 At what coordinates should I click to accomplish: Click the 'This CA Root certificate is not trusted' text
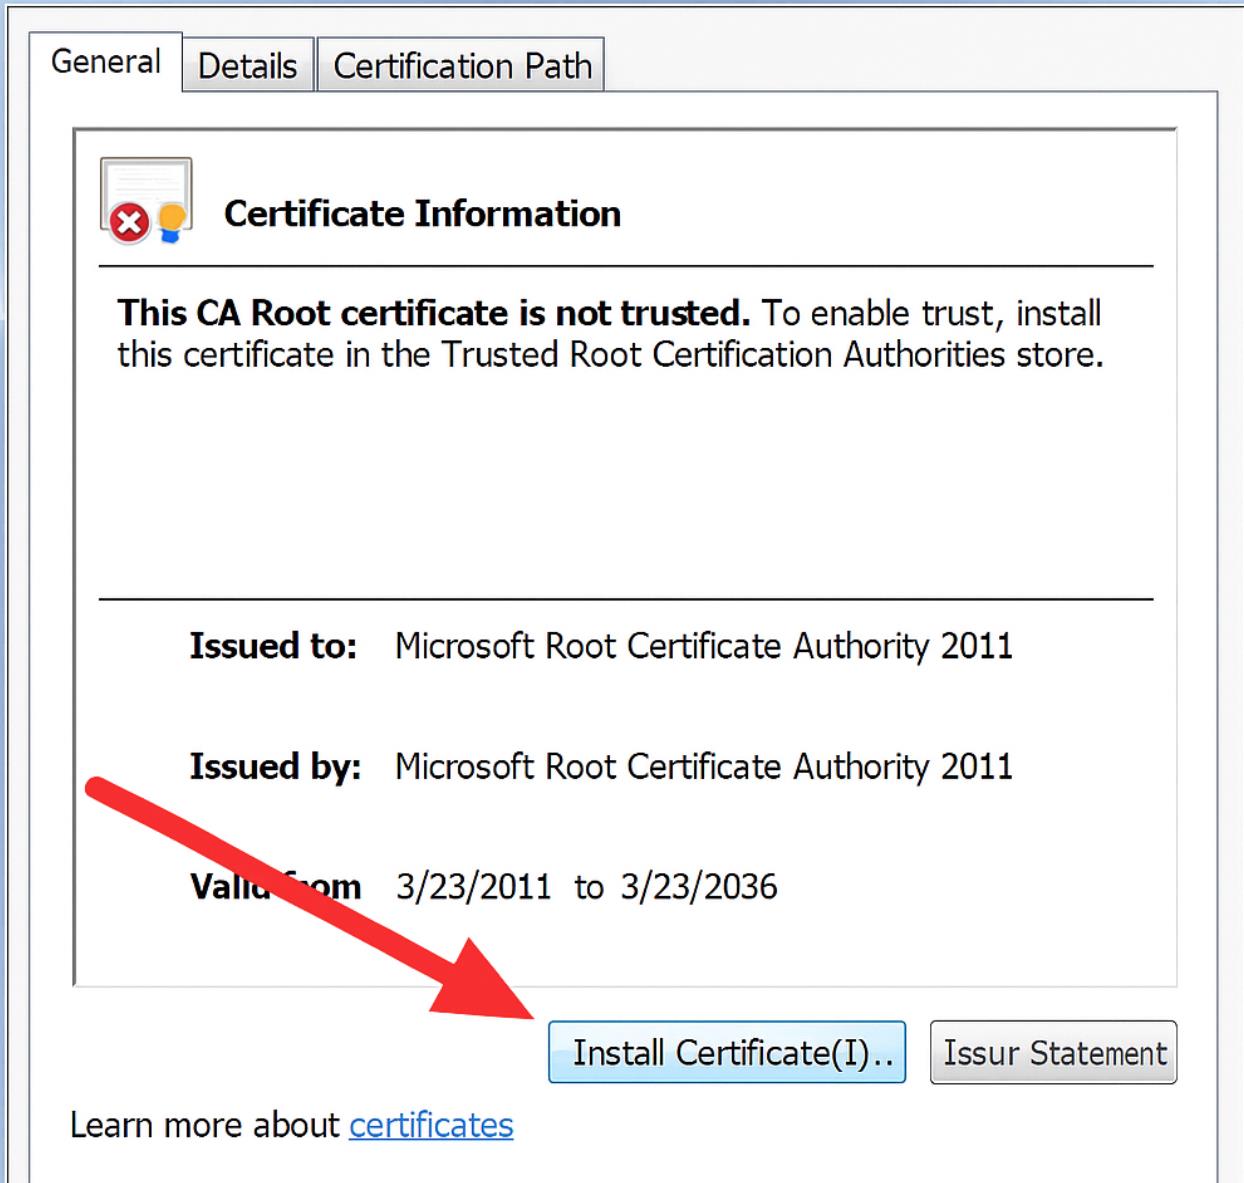434,313
